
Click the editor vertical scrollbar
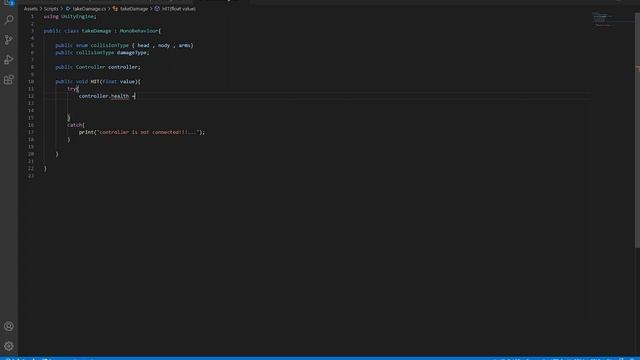(x=637, y=131)
